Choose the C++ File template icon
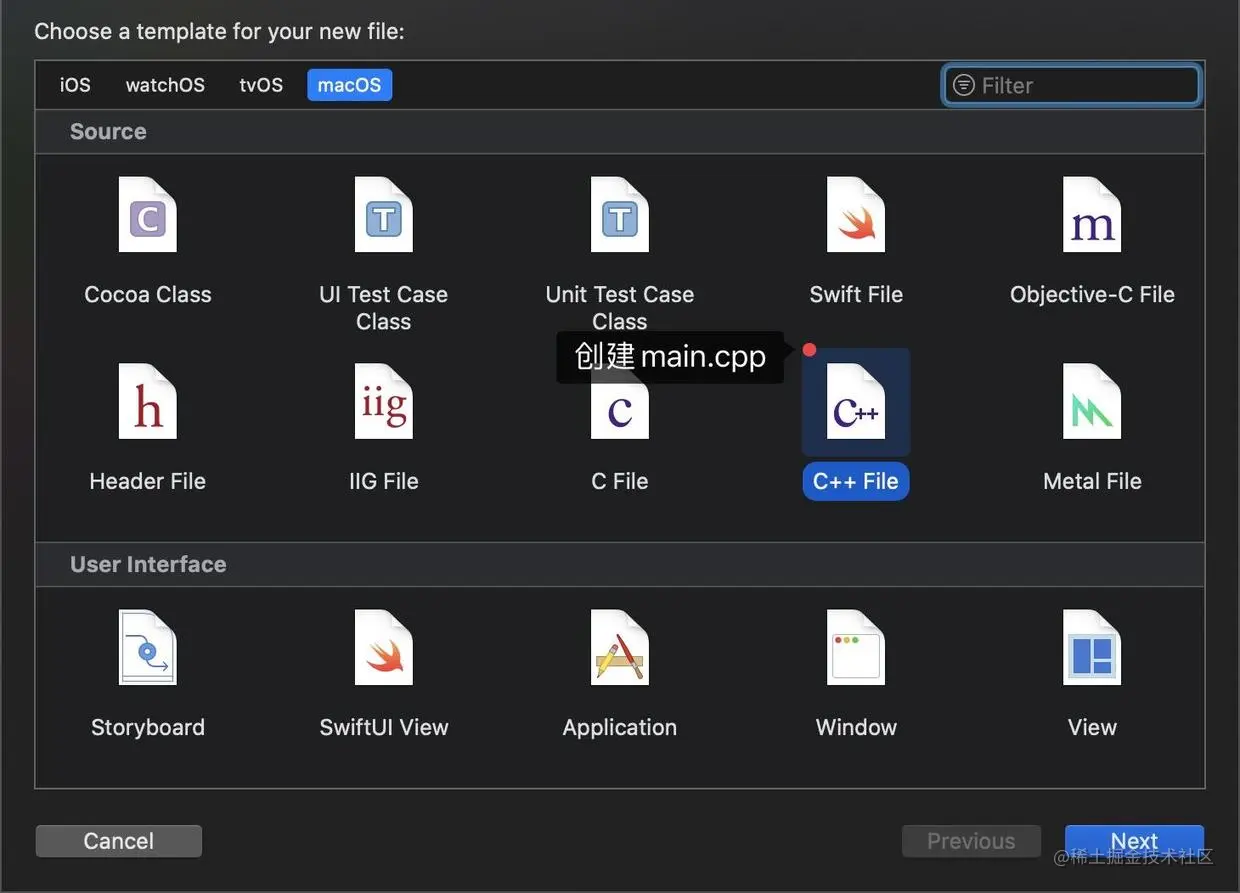 point(856,401)
